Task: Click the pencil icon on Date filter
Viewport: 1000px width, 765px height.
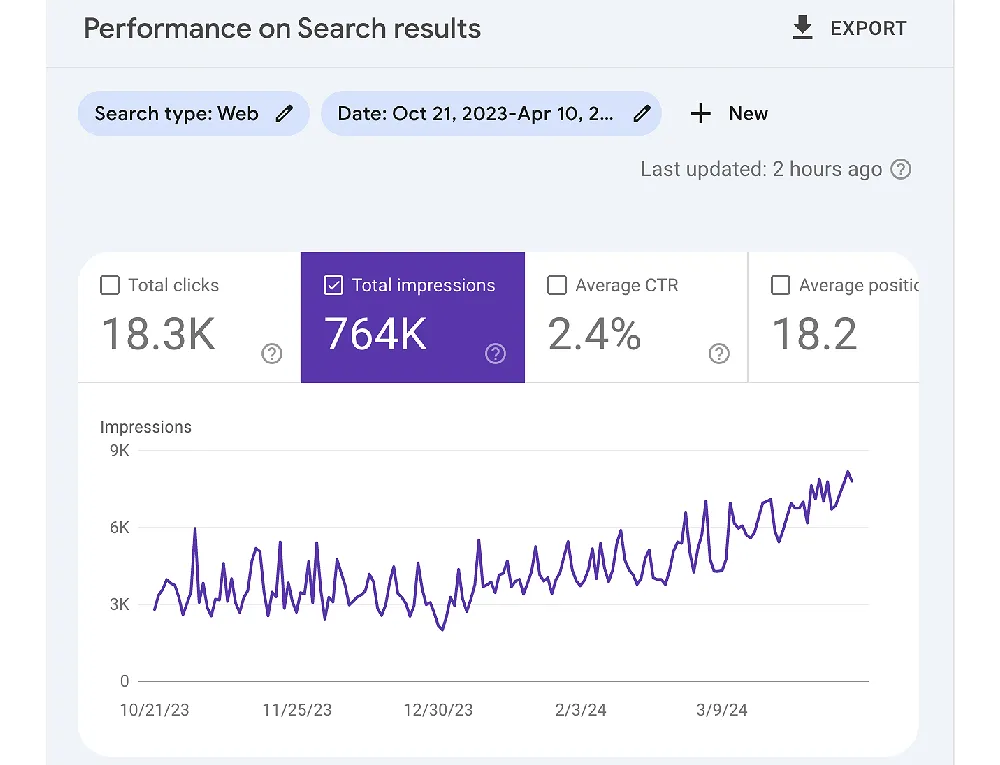Action: 641,114
